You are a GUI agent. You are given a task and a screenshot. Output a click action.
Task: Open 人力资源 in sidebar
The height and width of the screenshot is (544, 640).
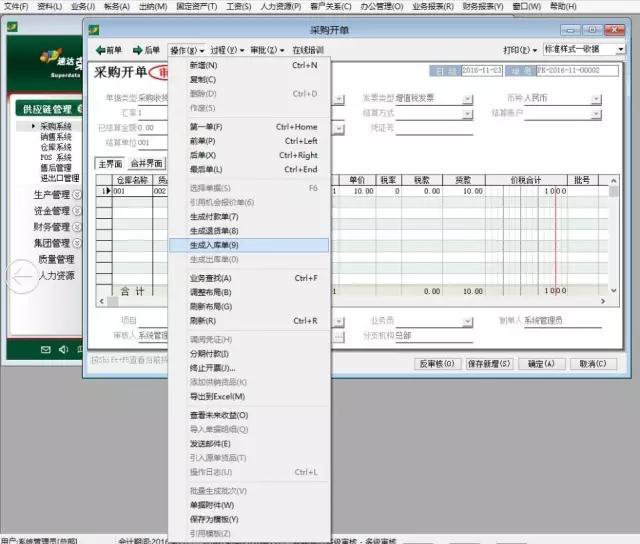(x=56, y=275)
